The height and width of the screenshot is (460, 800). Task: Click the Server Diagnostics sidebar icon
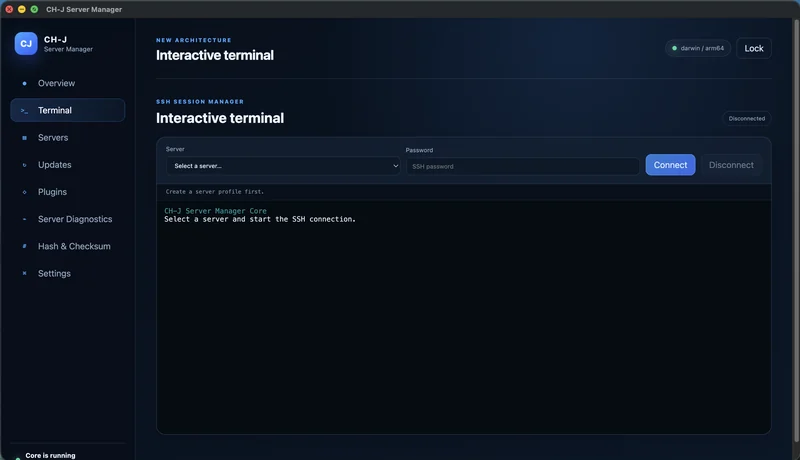click(24, 219)
